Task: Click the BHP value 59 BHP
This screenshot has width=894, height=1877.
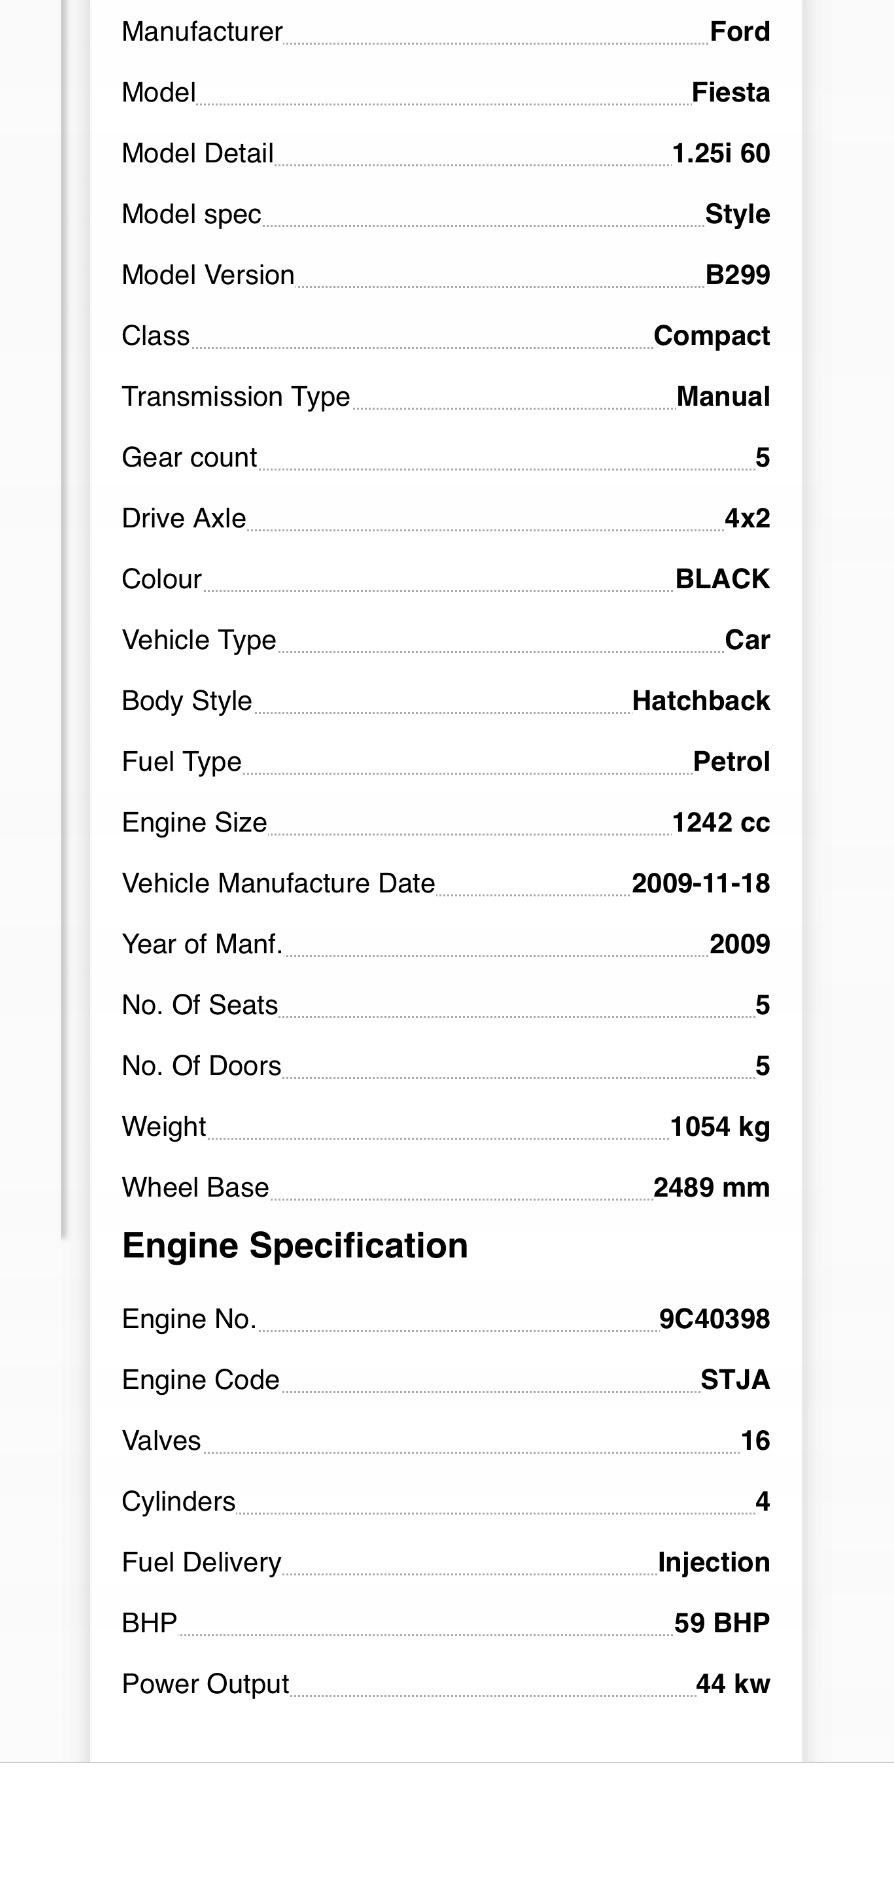Action: tap(722, 1623)
